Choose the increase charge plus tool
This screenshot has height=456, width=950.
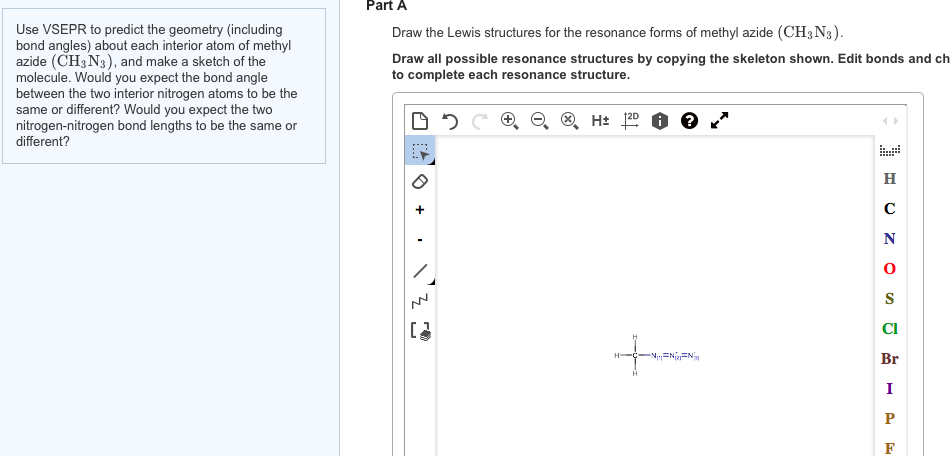coord(420,210)
